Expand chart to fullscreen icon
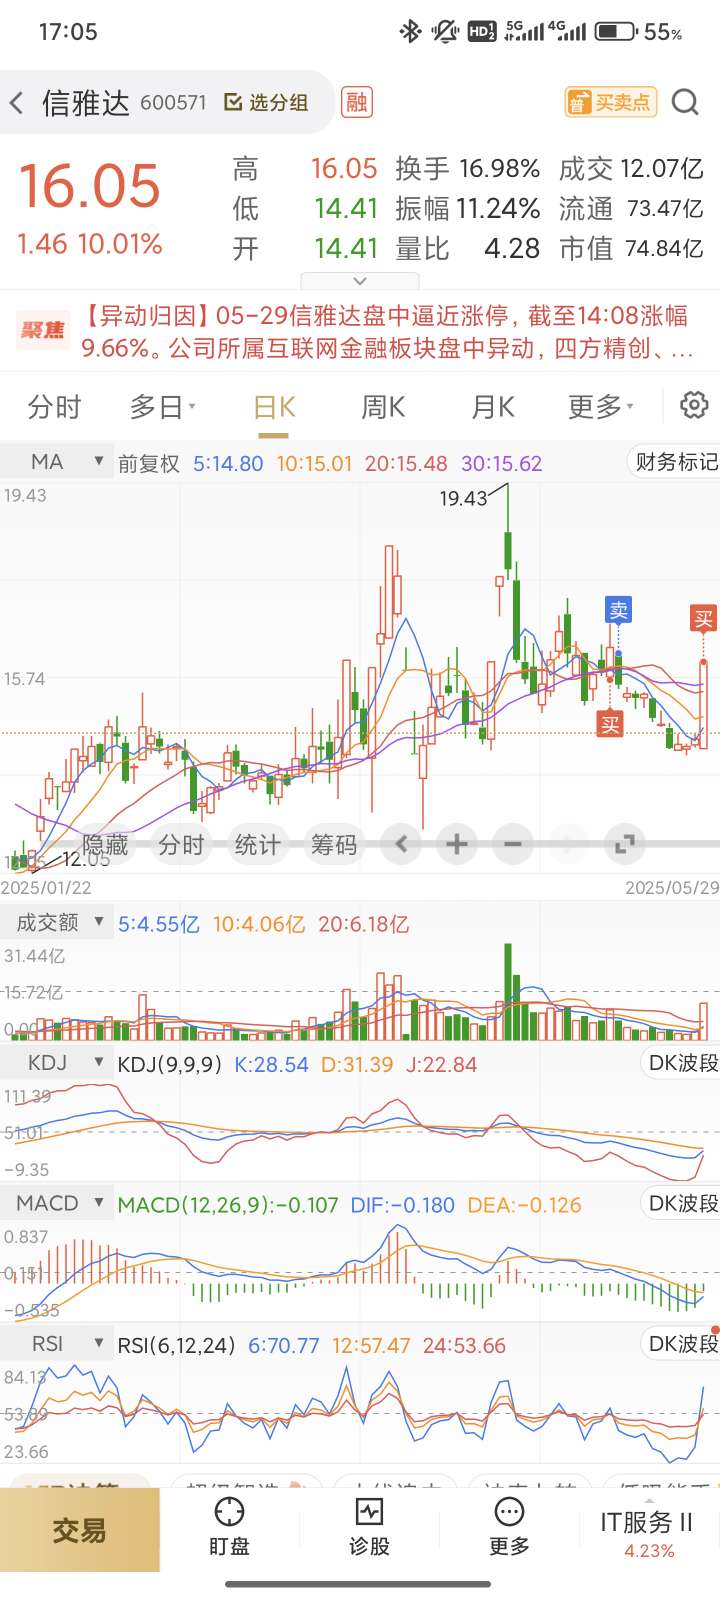This screenshot has height=1600, width=720. (625, 845)
